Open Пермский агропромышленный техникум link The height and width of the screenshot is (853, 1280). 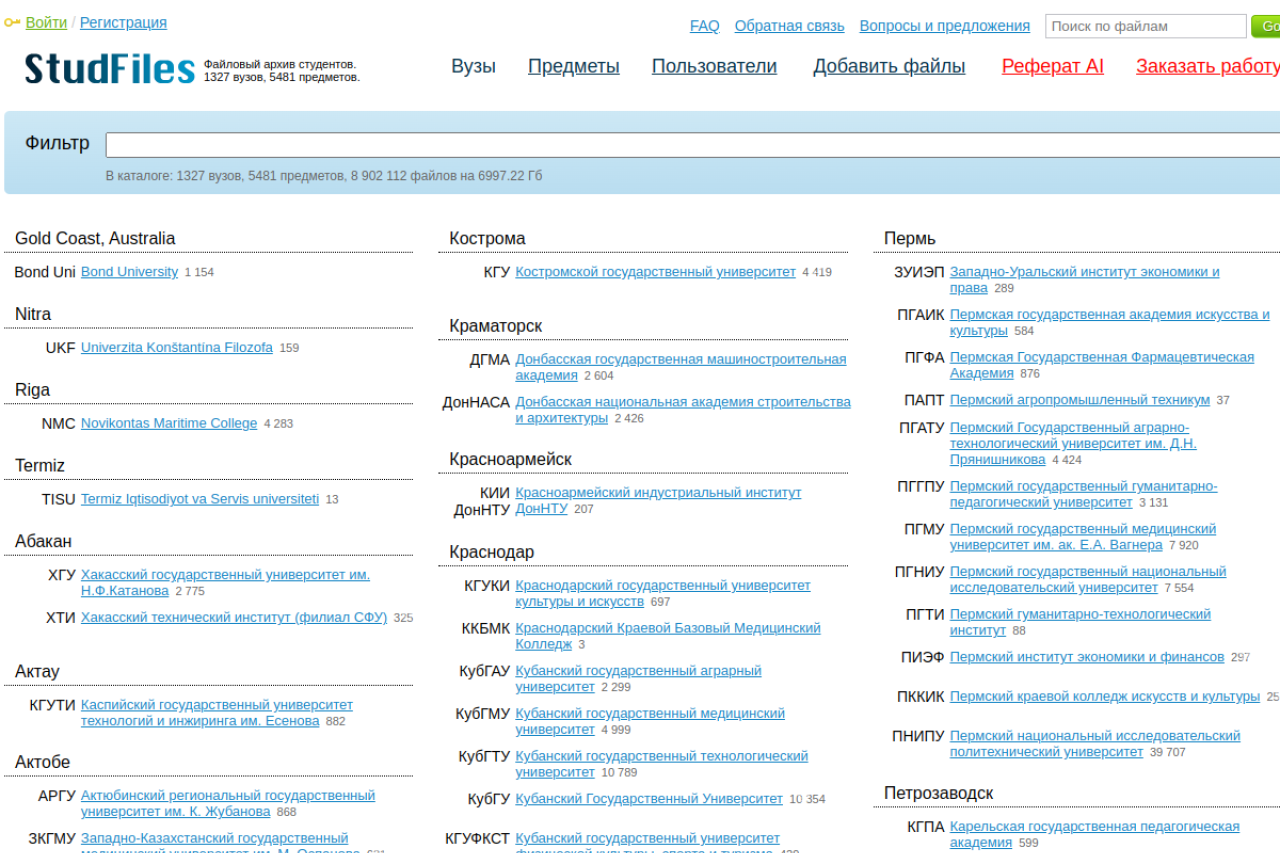point(1080,400)
